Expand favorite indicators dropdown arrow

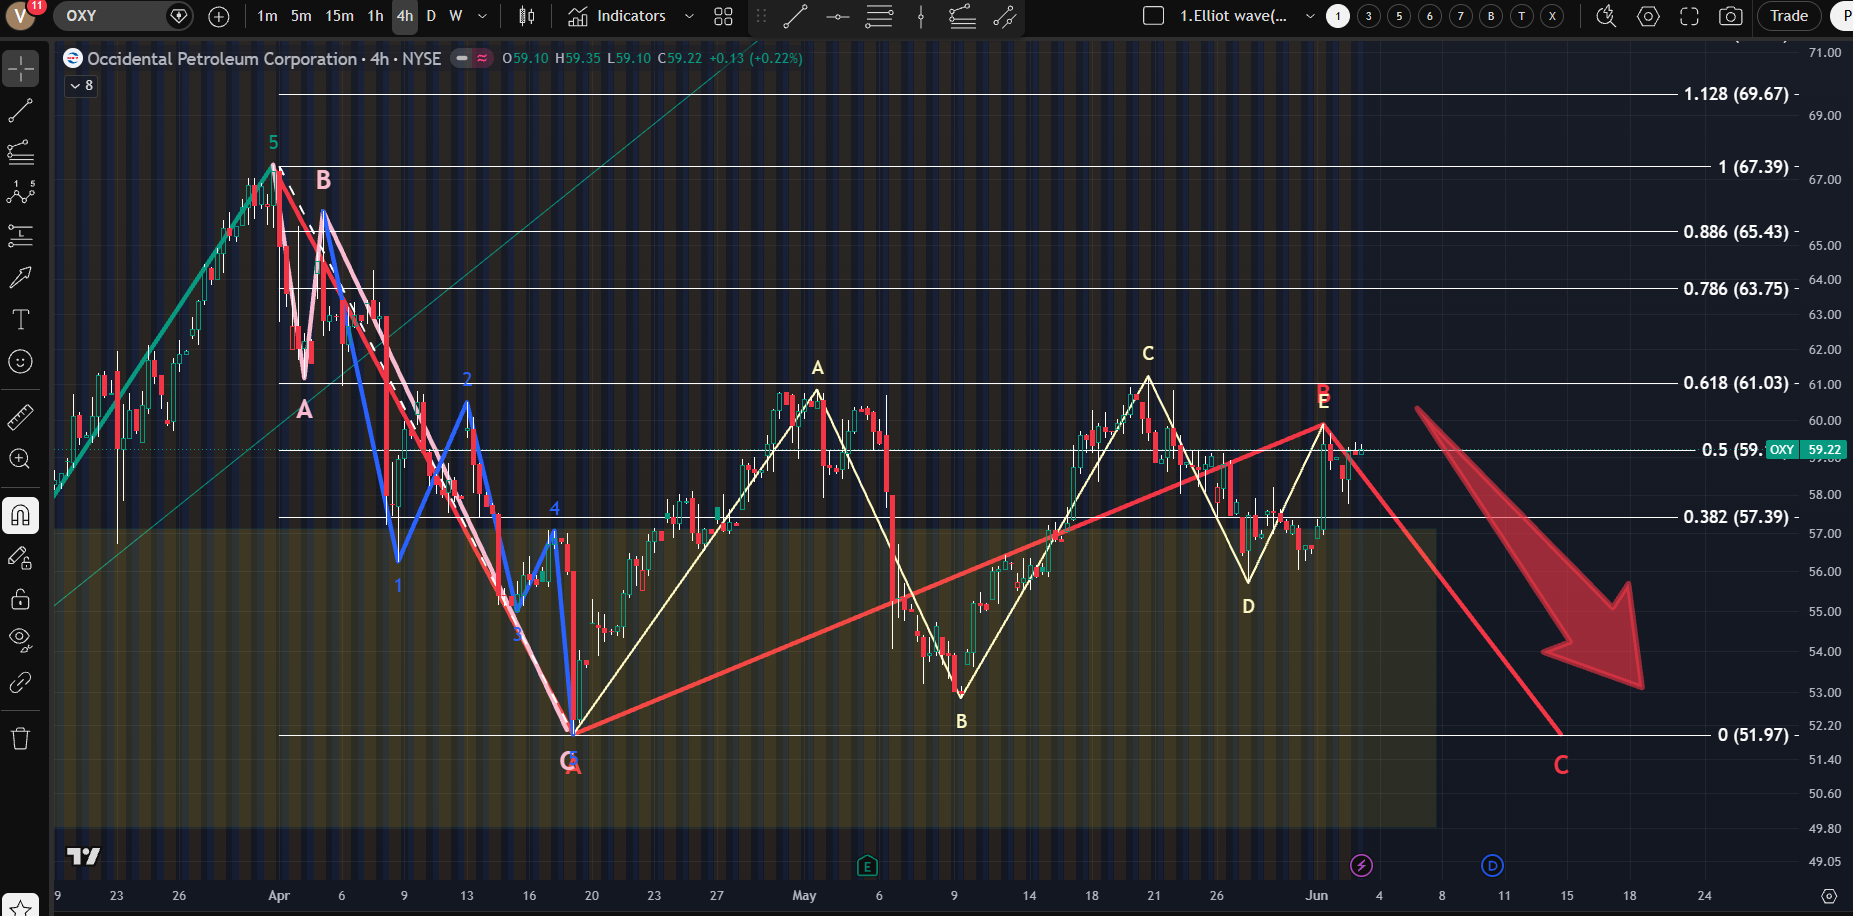[x=689, y=16]
